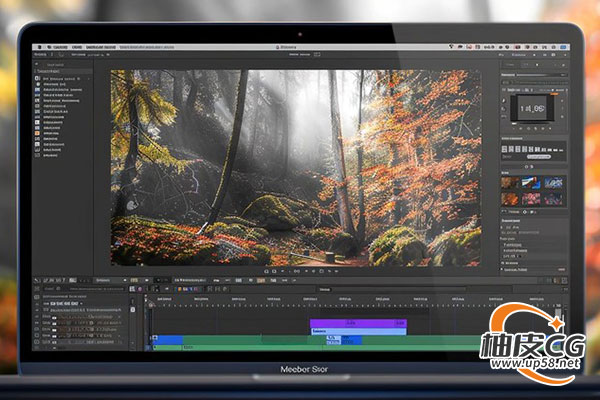Click the frame icon at the top bar center
600x400 pixels.
317,55
